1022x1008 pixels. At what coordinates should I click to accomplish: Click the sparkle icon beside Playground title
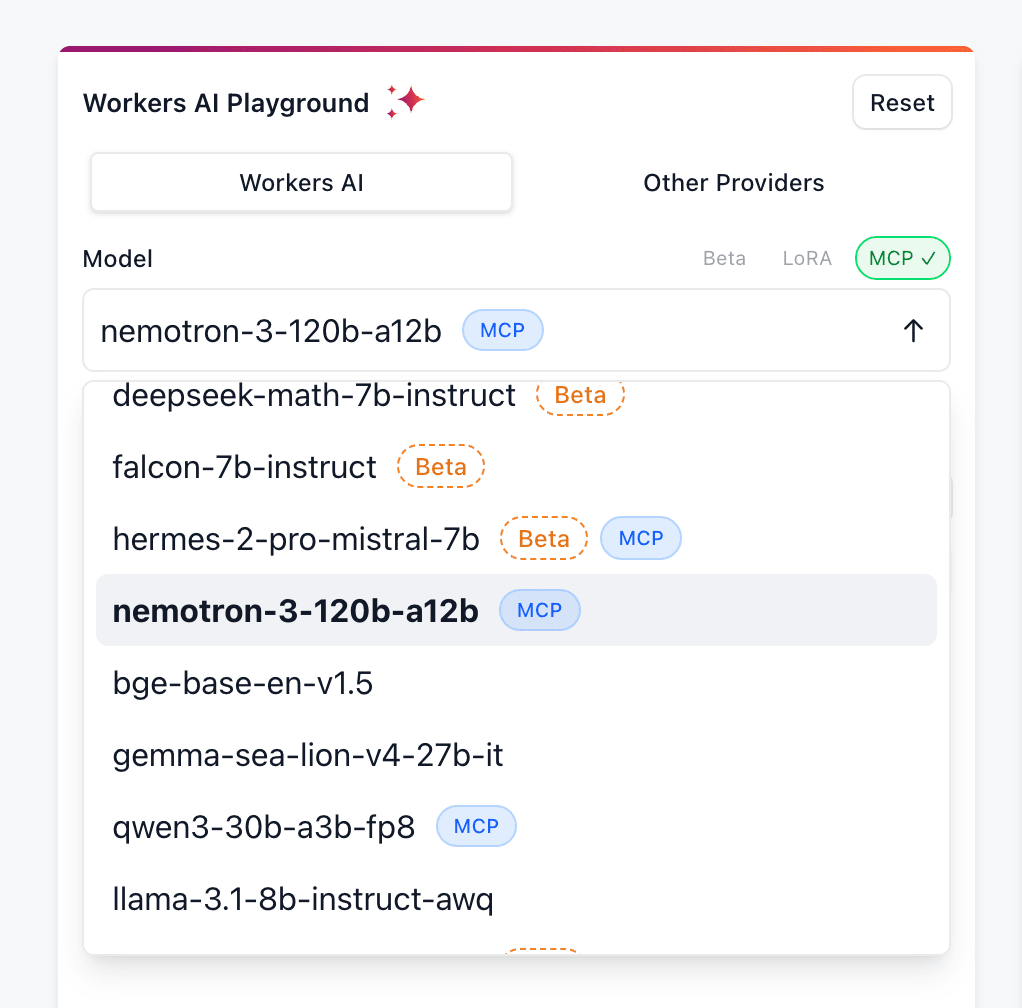click(x=406, y=102)
